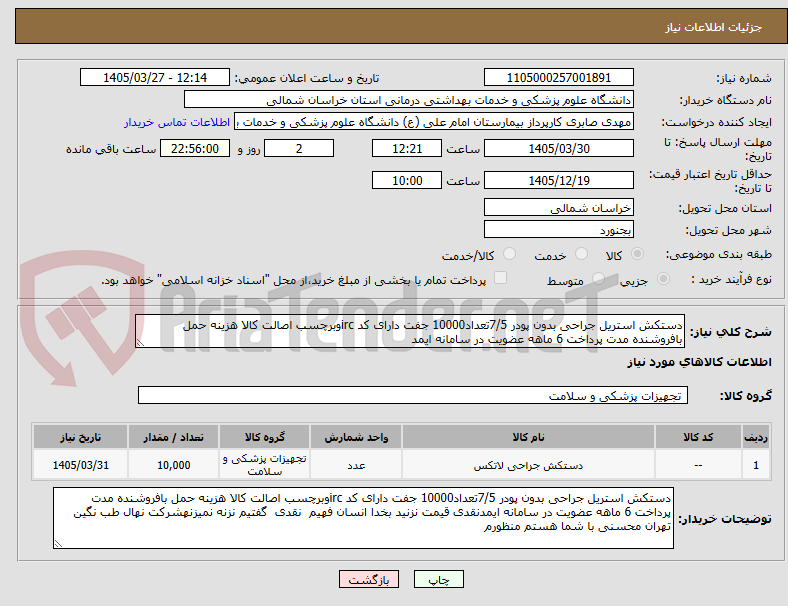Click the چاپ (print) button
Image resolution: width=788 pixels, height=606 pixels.
click(438, 579)
